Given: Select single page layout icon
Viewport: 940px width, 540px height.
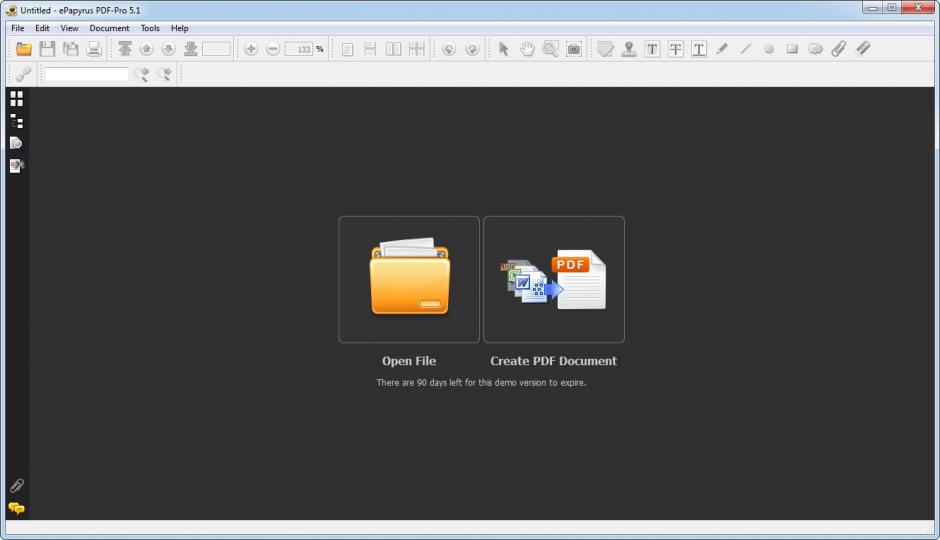Looking at the screenshot, I should pos(347,49).
